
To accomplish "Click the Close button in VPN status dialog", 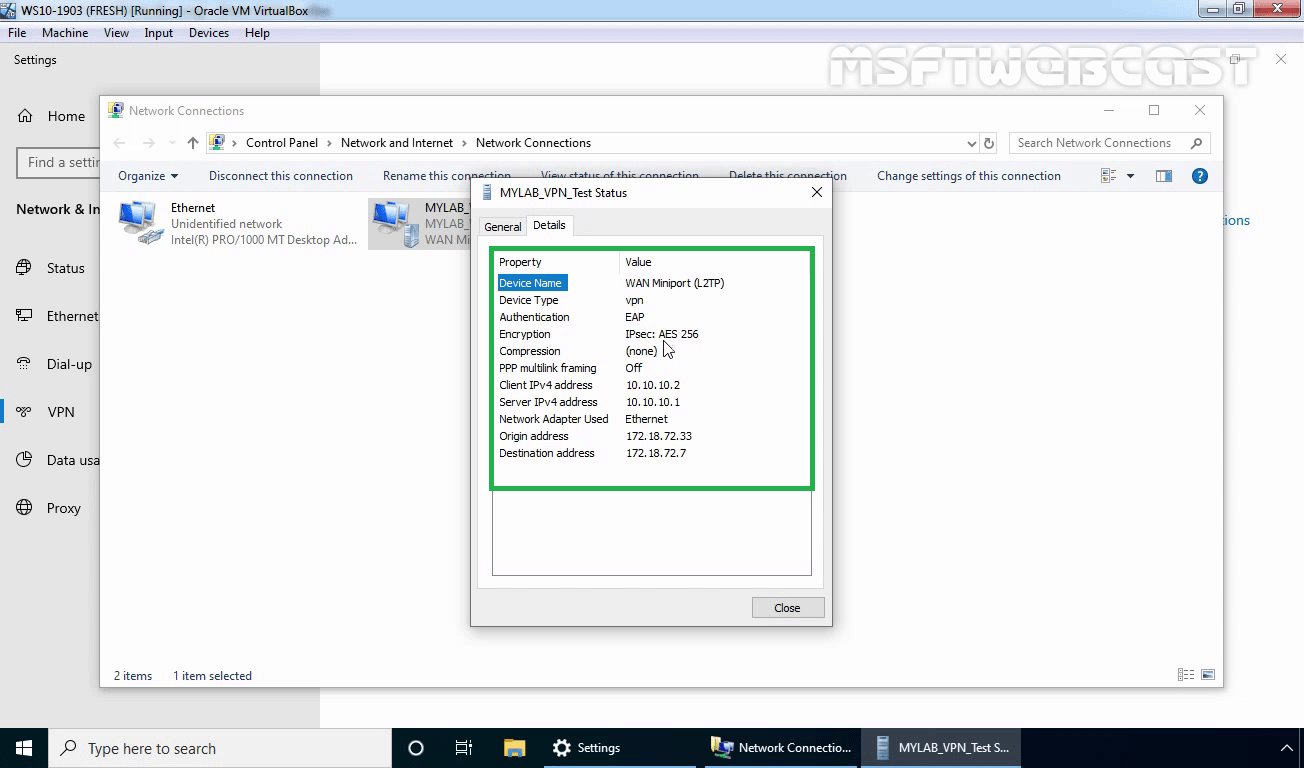I will tap(787, 607).
